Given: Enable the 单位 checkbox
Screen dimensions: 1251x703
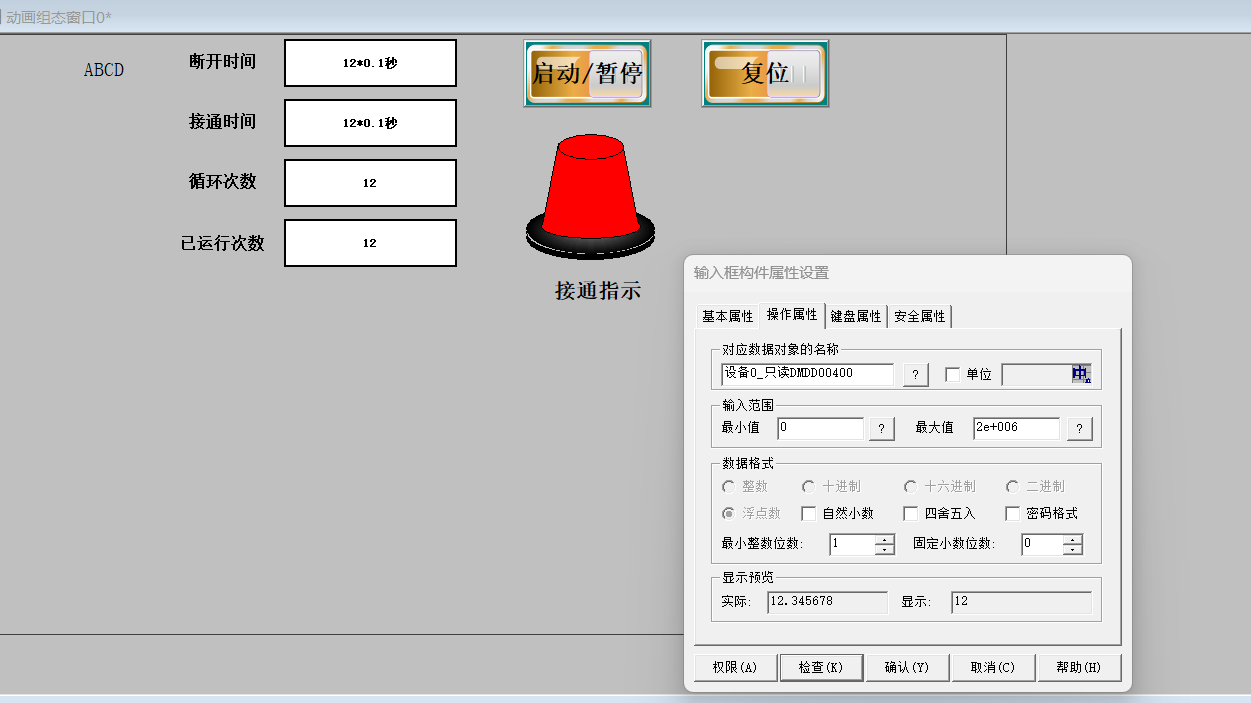Looking at the screenshot, I should point(953,375).
